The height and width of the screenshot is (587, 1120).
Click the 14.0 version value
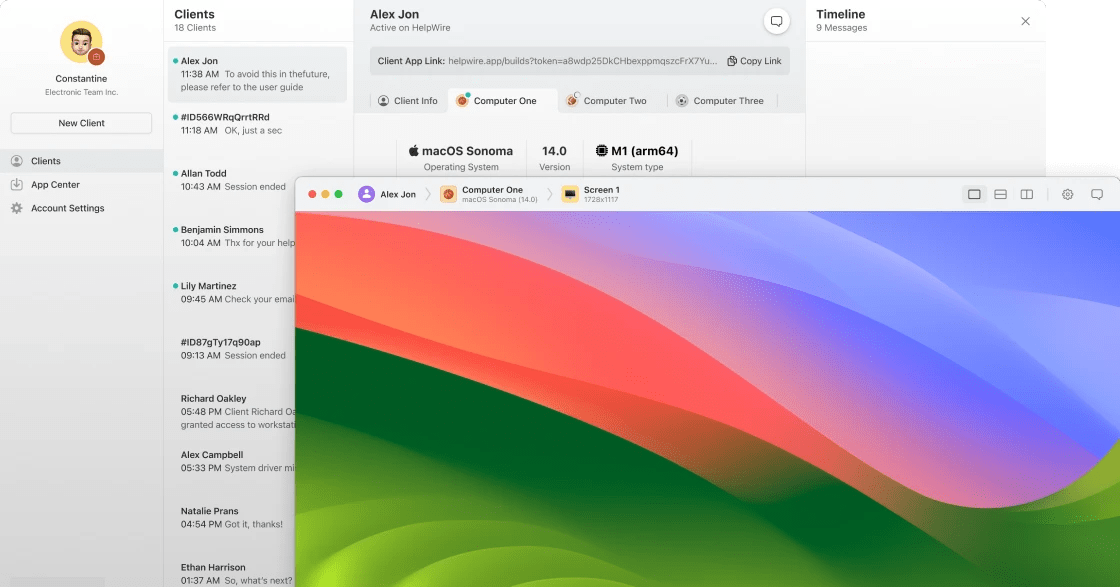point(554,151)
